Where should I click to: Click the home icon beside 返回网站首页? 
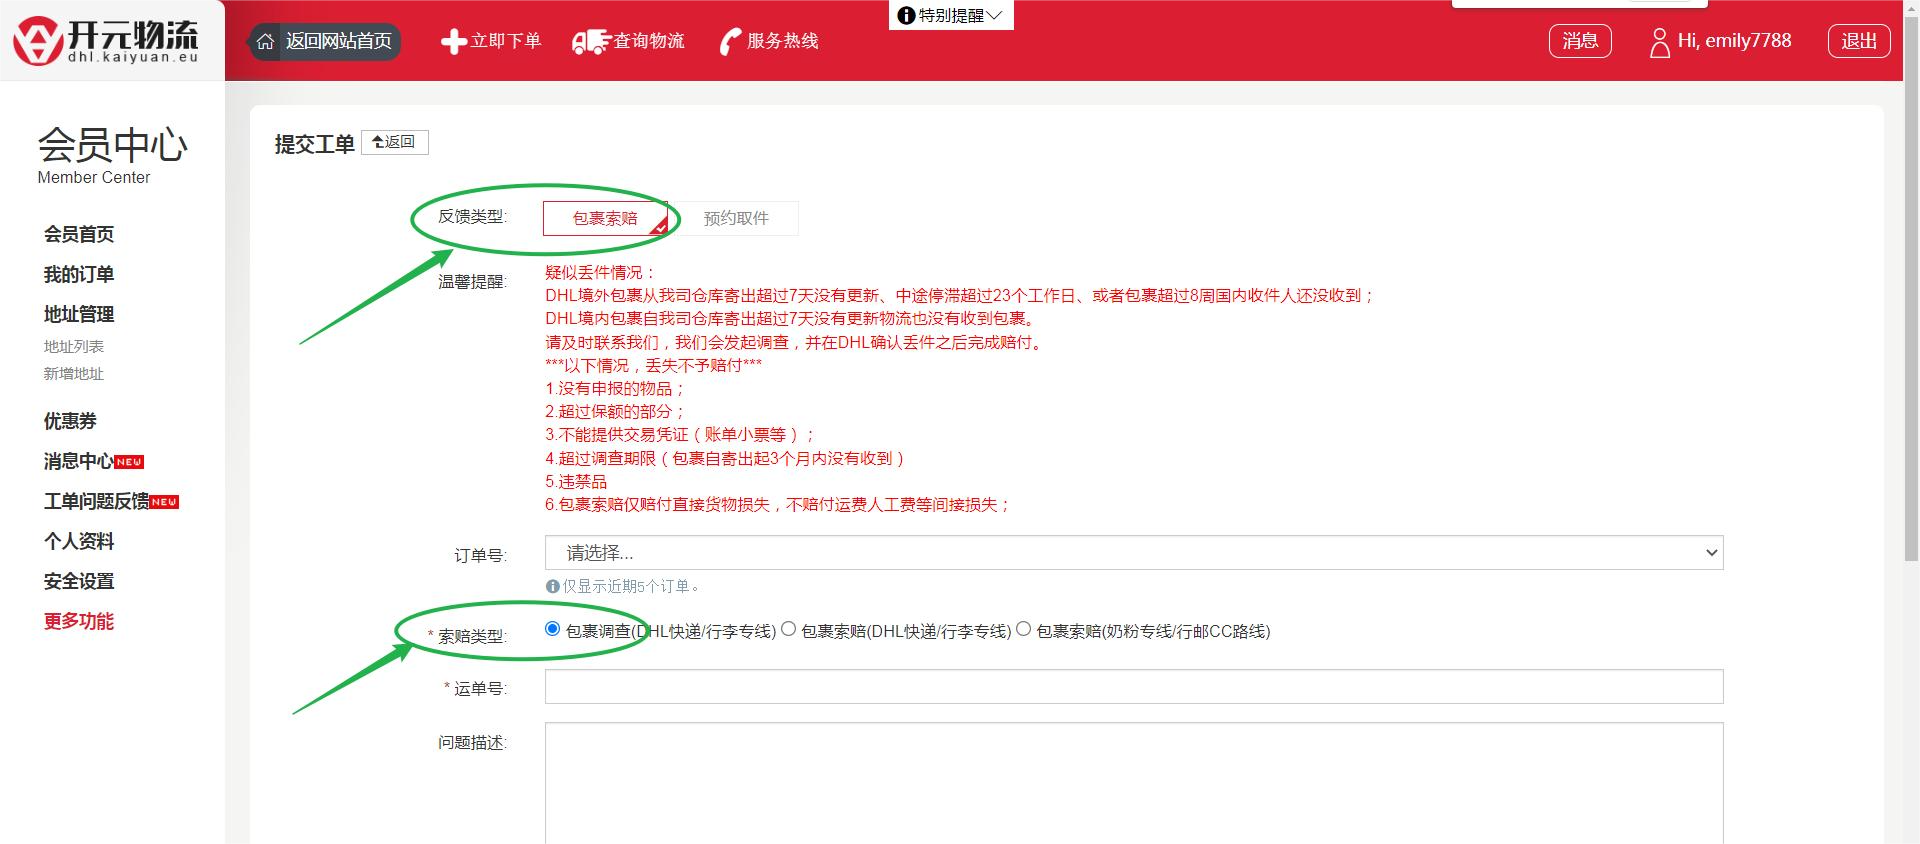pos(265,41)
